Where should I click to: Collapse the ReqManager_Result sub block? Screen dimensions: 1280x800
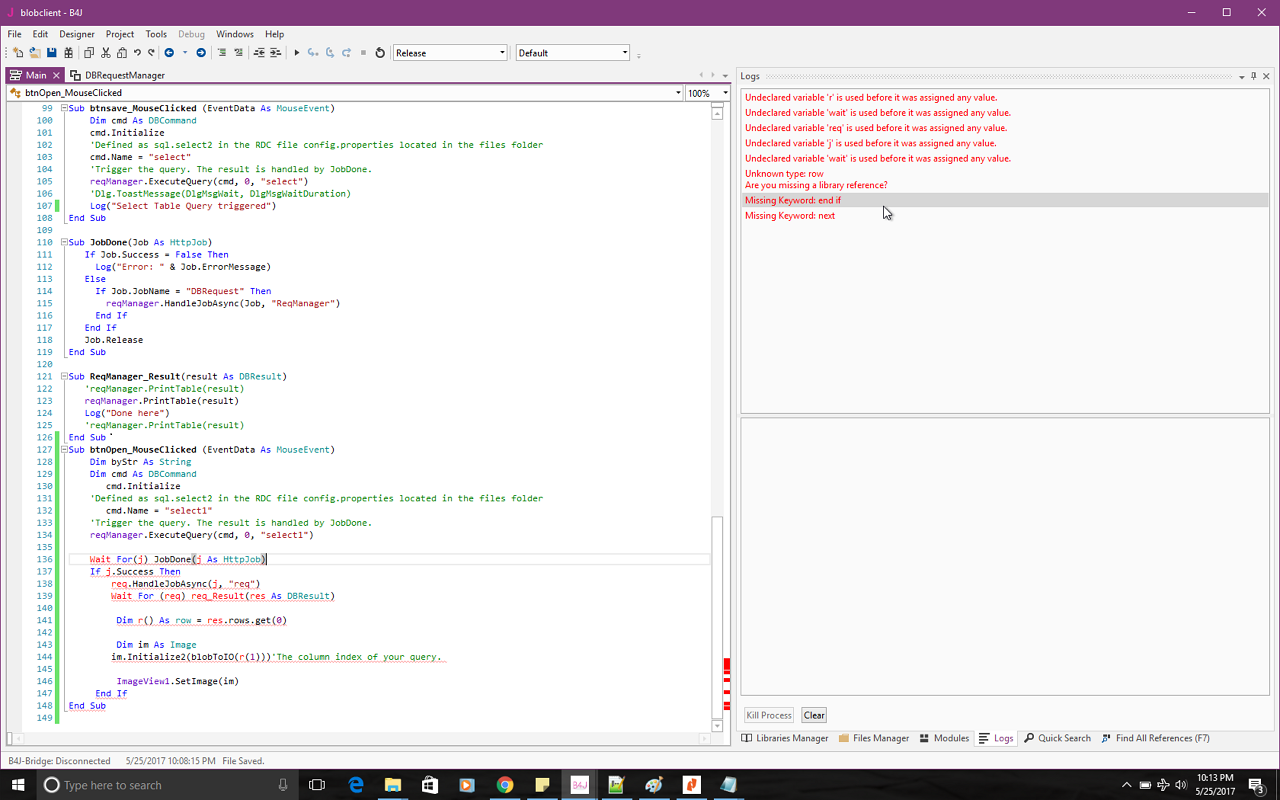[x=65, y=377]
